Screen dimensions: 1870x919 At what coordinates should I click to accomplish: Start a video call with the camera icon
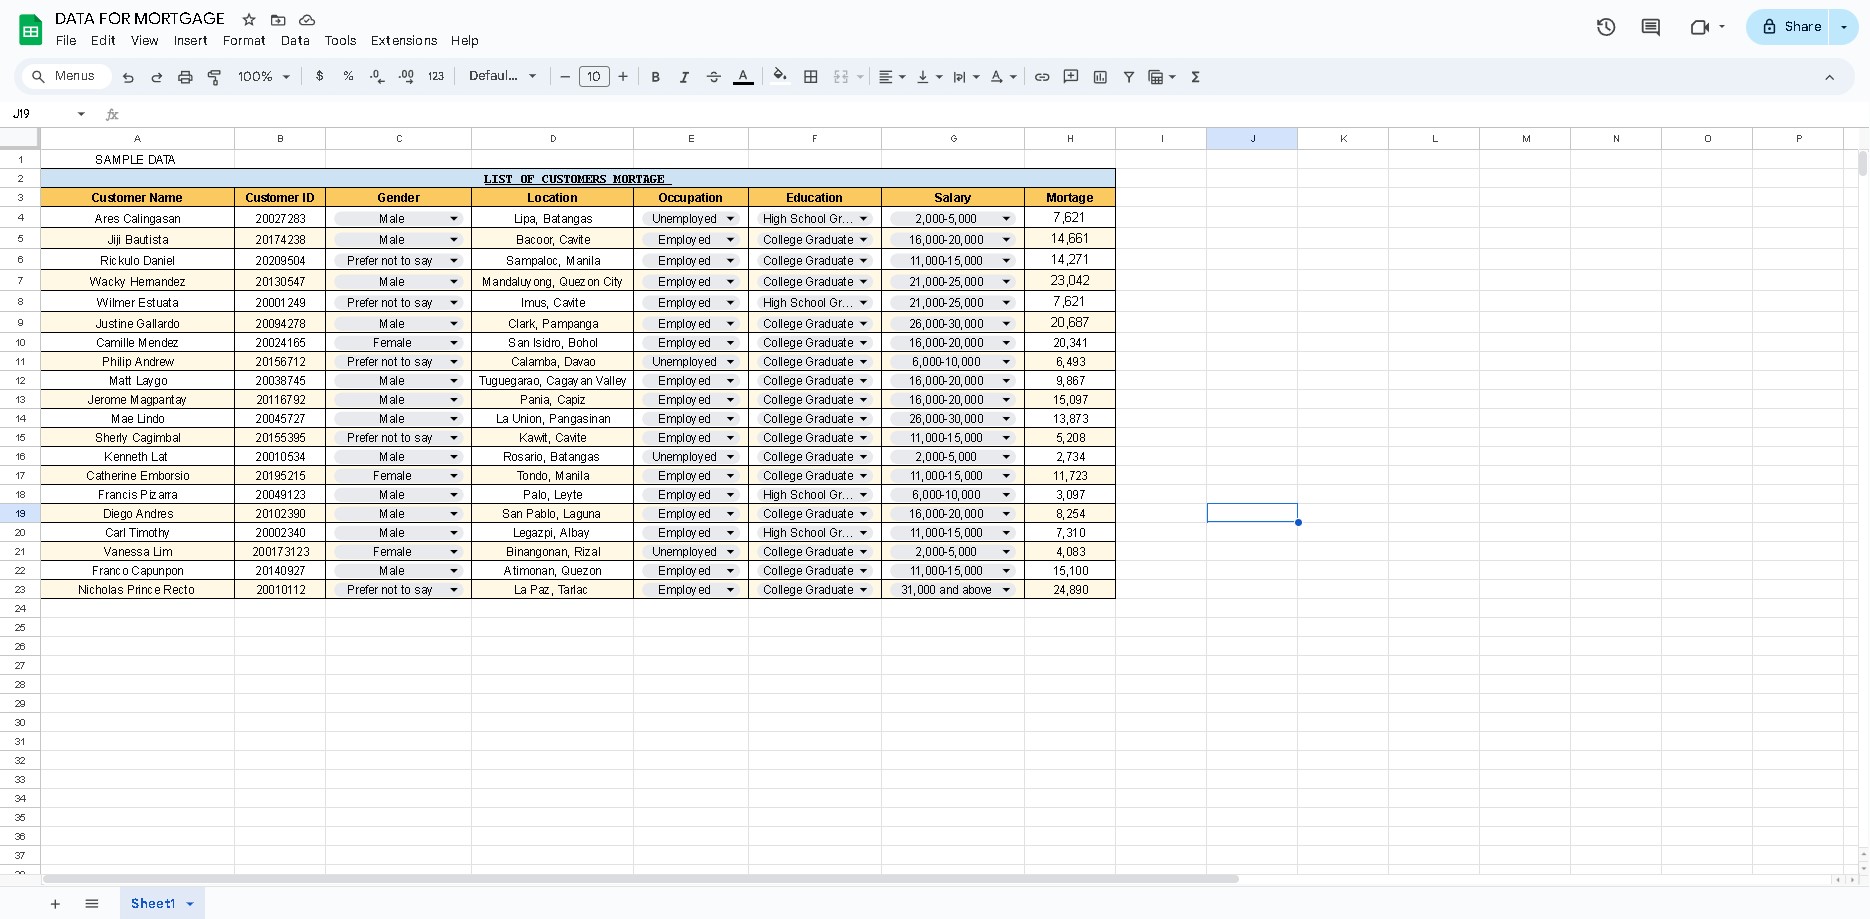(x=1699, y=27)
